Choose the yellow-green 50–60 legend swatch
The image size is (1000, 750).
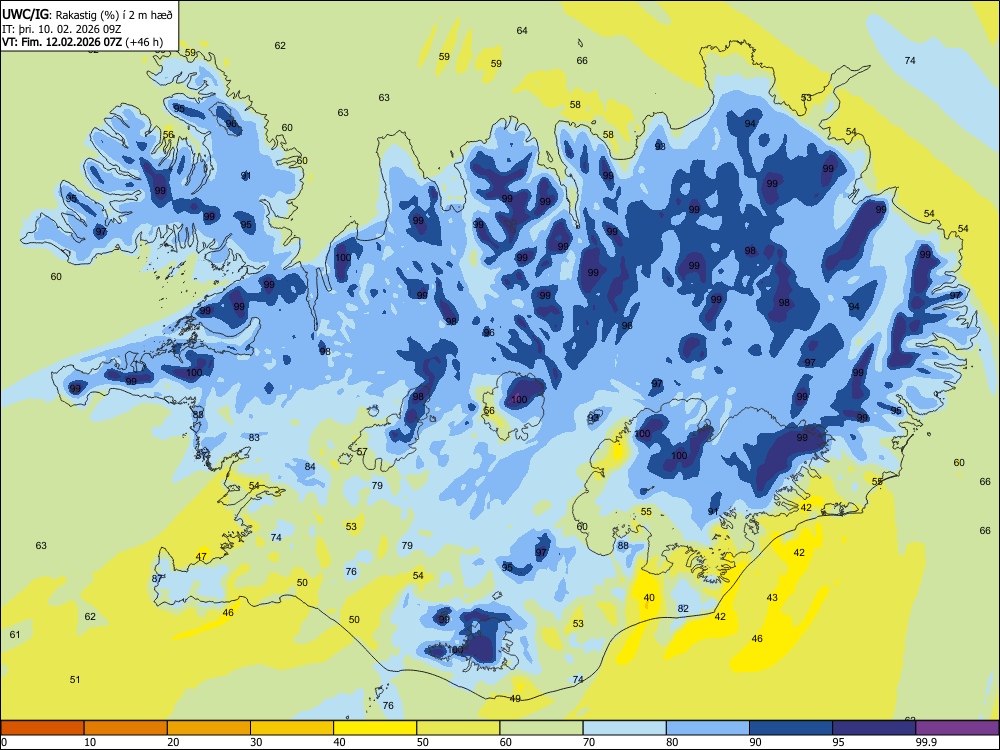pyautogui.click(x=459, y=728)
